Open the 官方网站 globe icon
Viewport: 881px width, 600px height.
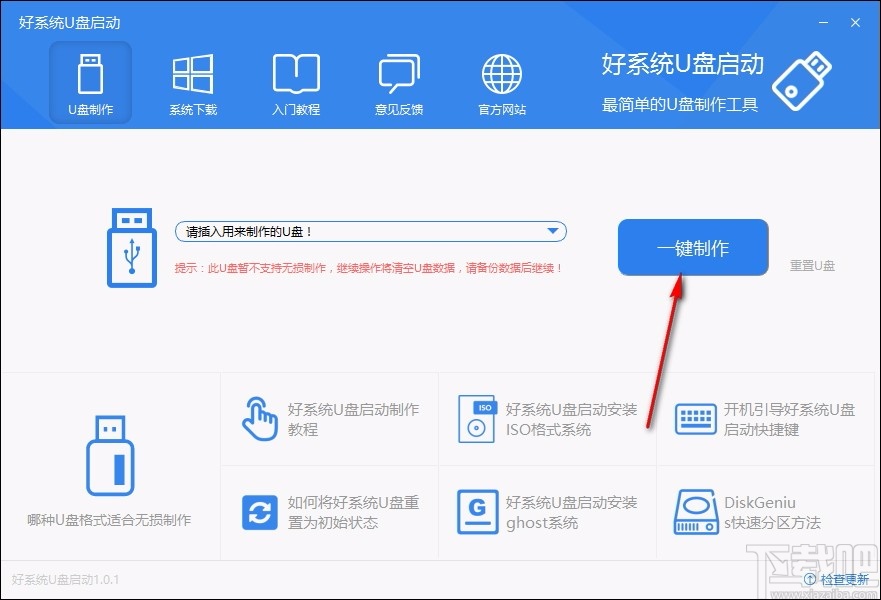(x=500, y=72)
